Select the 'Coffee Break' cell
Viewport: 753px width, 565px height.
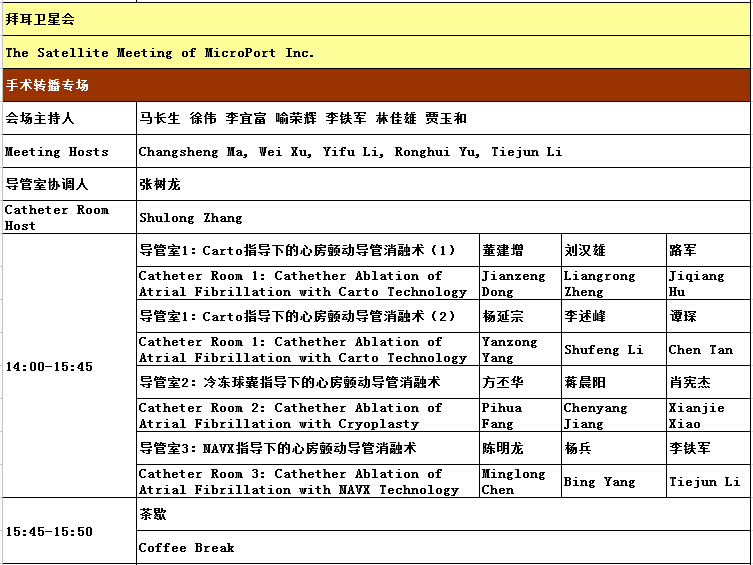[x=443, y=547]
